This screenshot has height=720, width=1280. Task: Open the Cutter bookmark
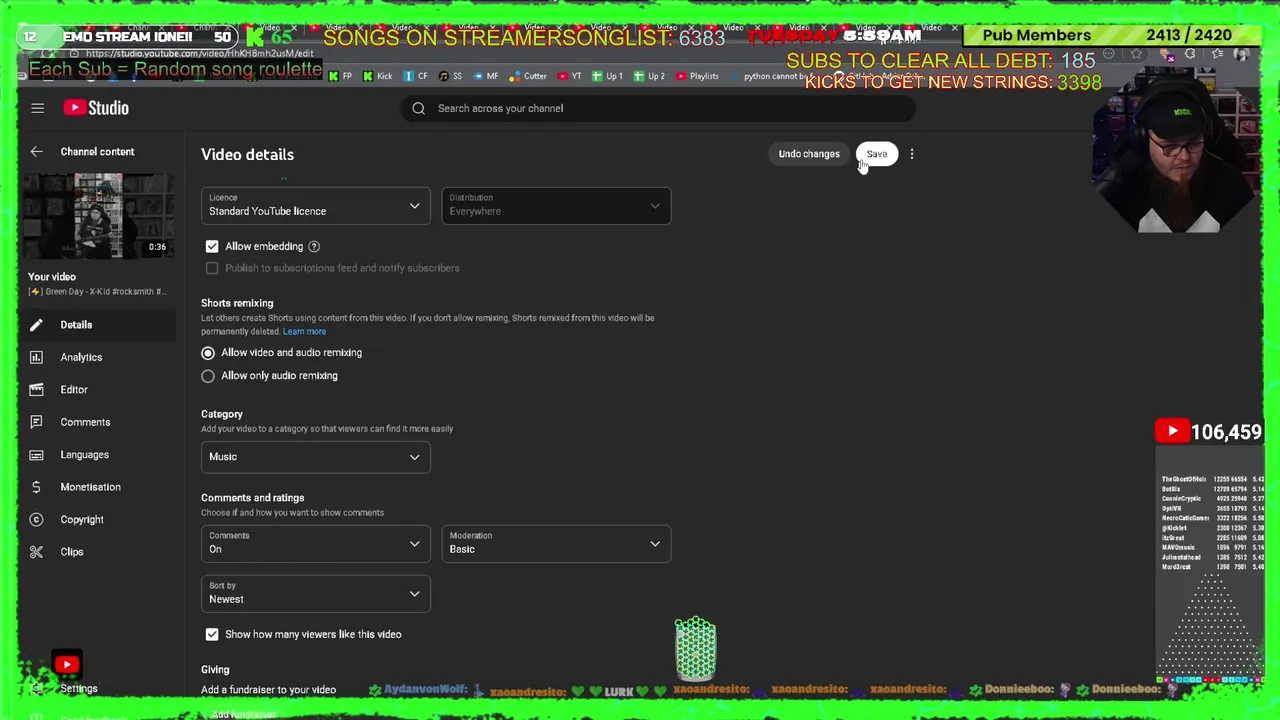pyautogui.click(x=528, y=76)
